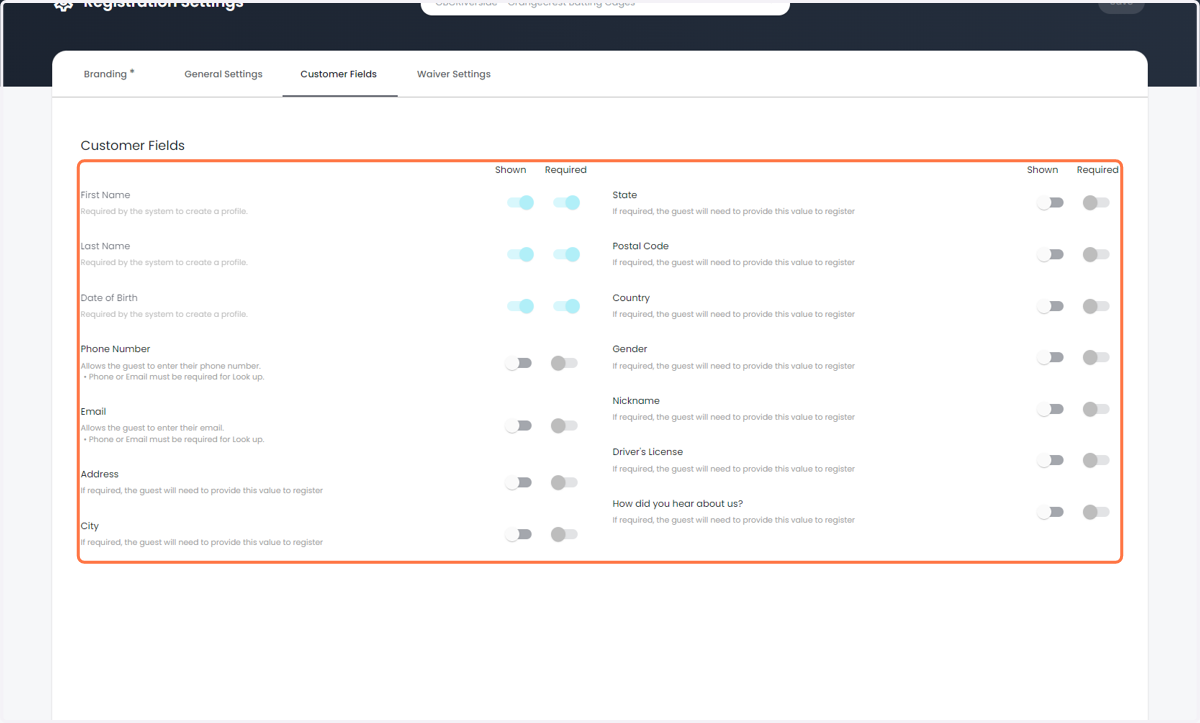Viewport: 1200px width, 723px height.
Task: Show the Country field
Action: 1050,306
